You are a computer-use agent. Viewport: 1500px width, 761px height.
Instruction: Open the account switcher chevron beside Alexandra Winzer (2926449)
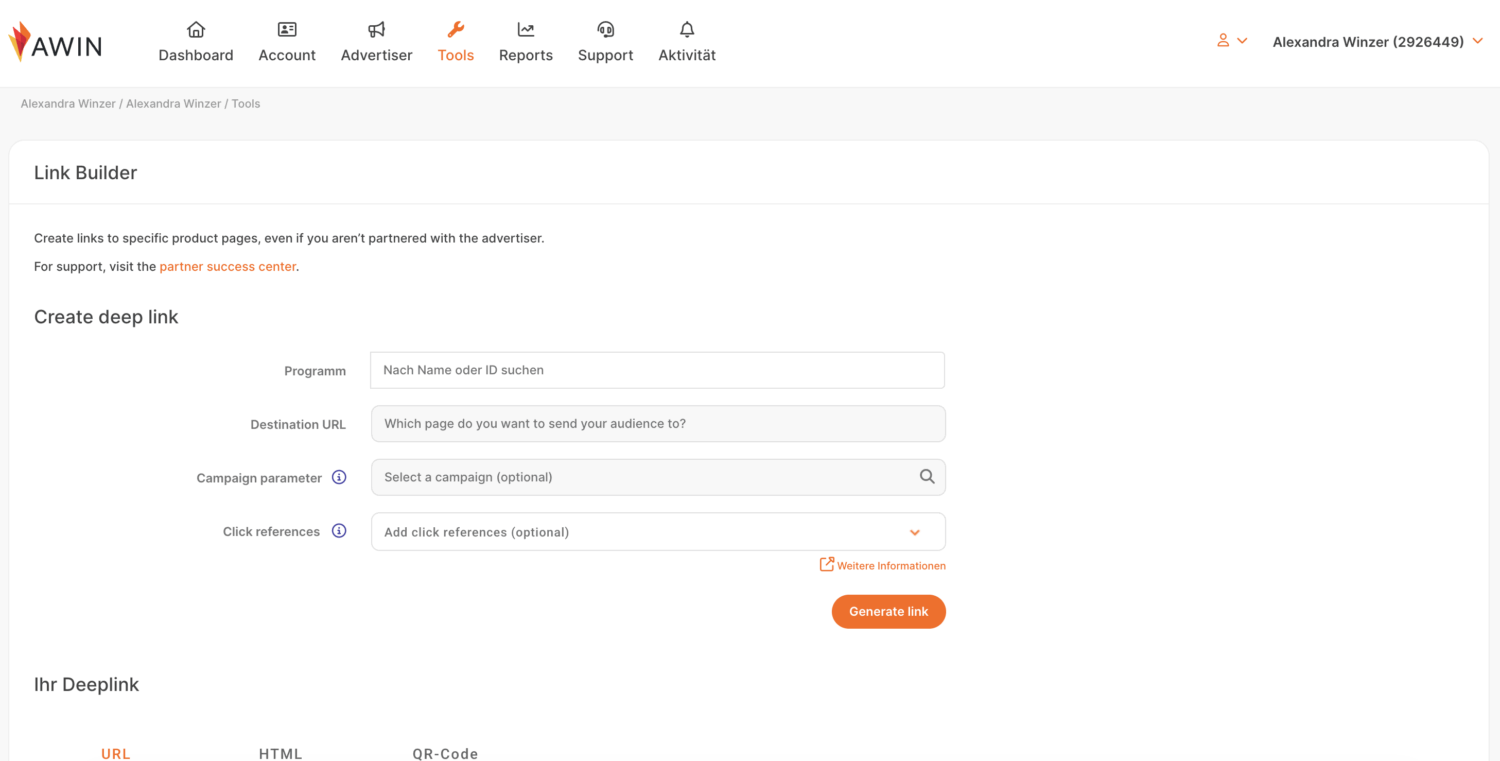pyautogui.click(x=1478, y=42)
